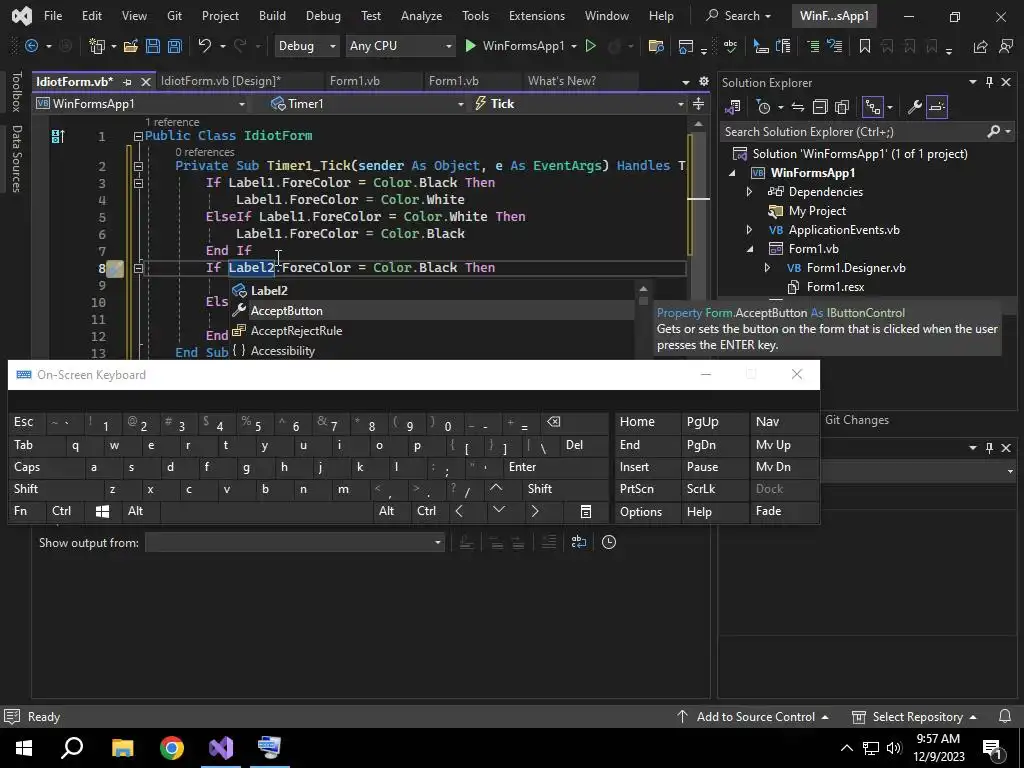Click Options key on On-Screen Keyboard
This screenshot has width=1024, height=768.
pyautogui.click(x=648, y=511)
